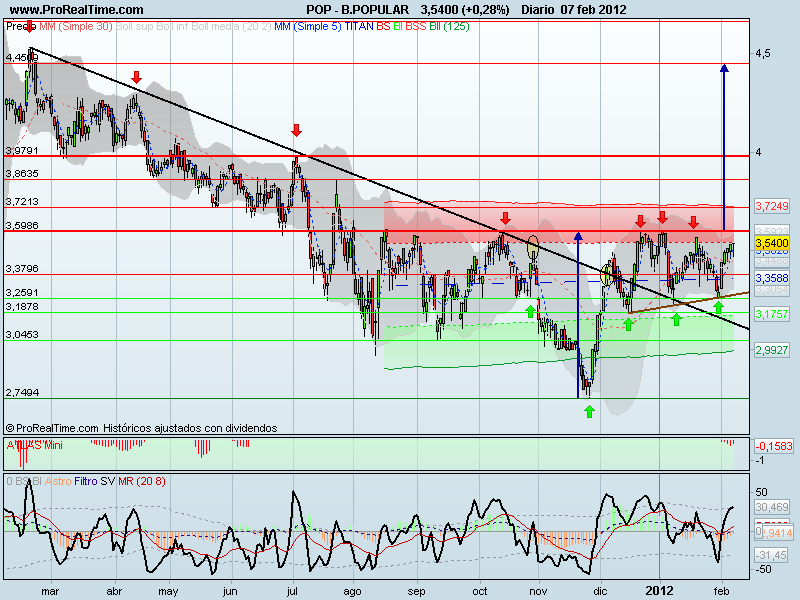This screenshot has width=800, height=600.
Task: Click the red 3,7249 axis tag
Action: pyautogui.click(x=771, y=206)
